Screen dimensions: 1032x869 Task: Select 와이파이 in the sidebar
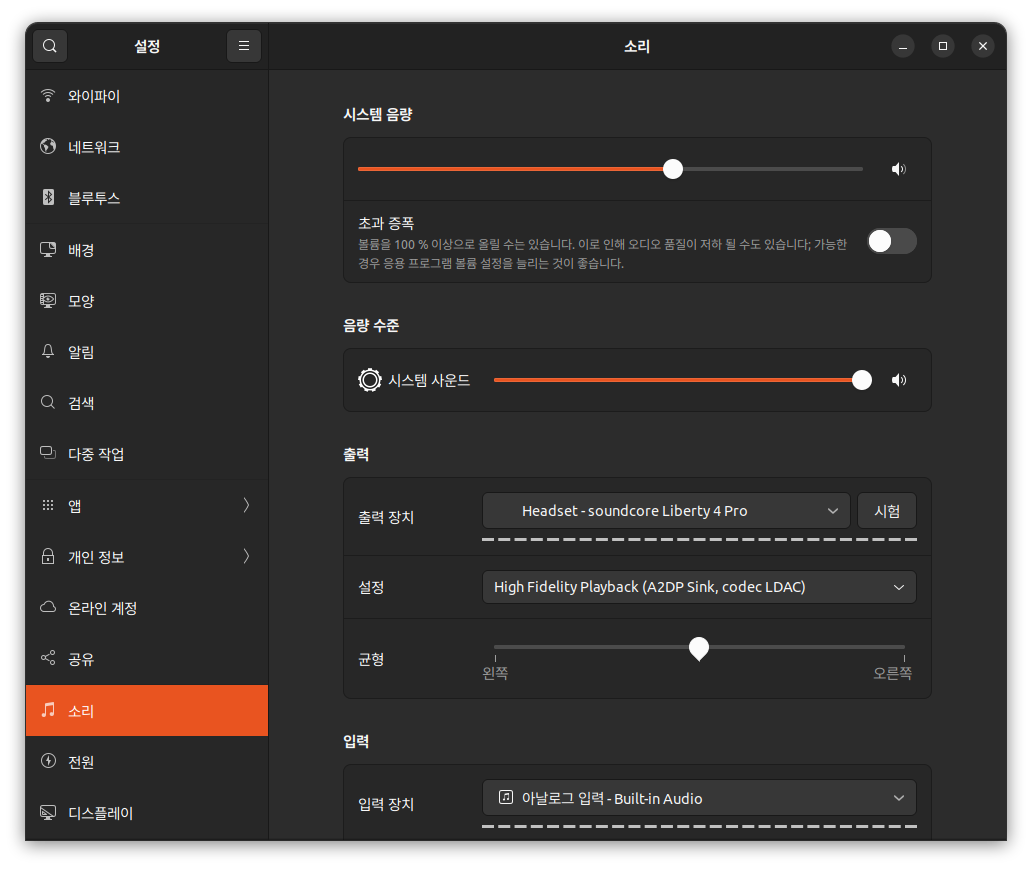(x=147, y=96)
